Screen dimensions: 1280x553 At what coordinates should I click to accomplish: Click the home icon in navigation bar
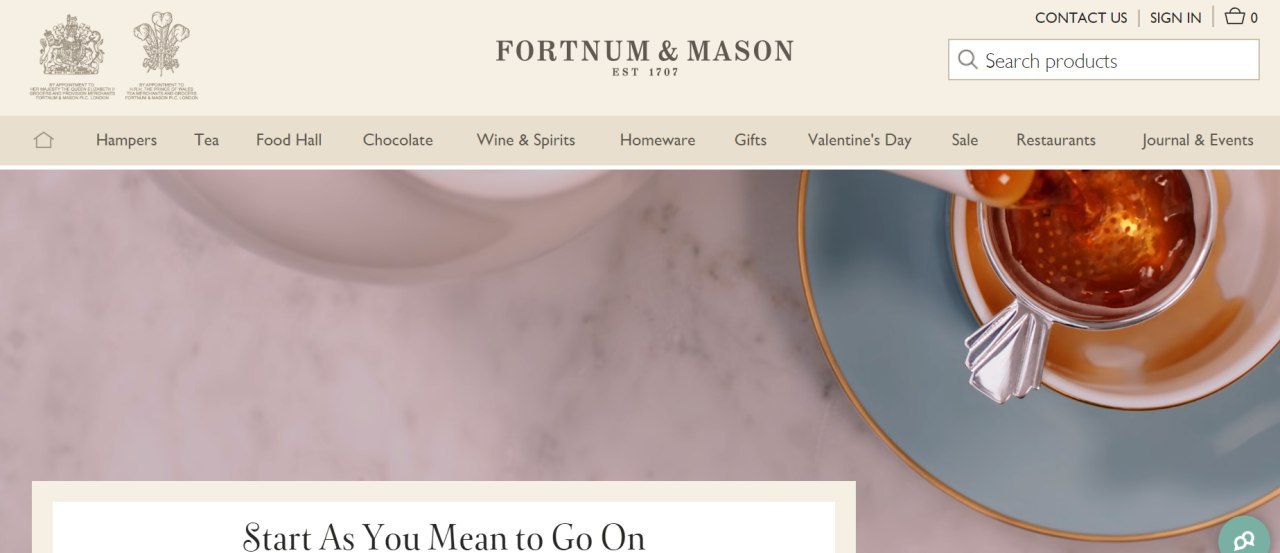click(43, 140)
